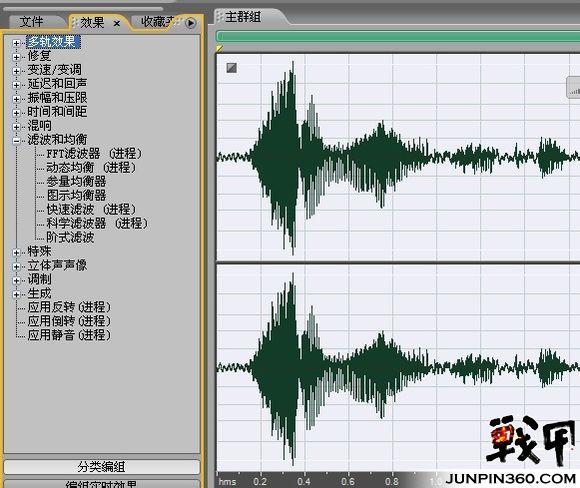Click the yellow start marker on timeline
The image size is (580, 488).
point(219,48)
